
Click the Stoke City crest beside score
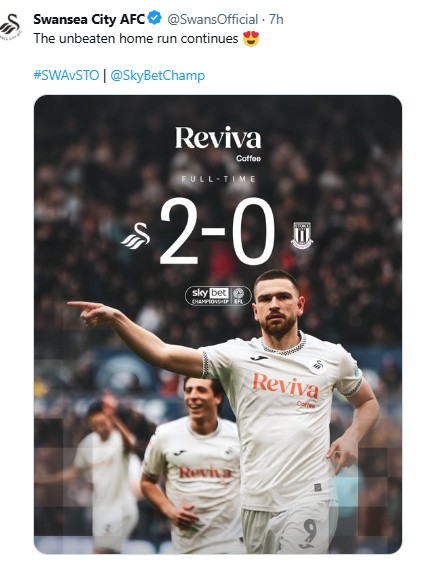[302, 235]
